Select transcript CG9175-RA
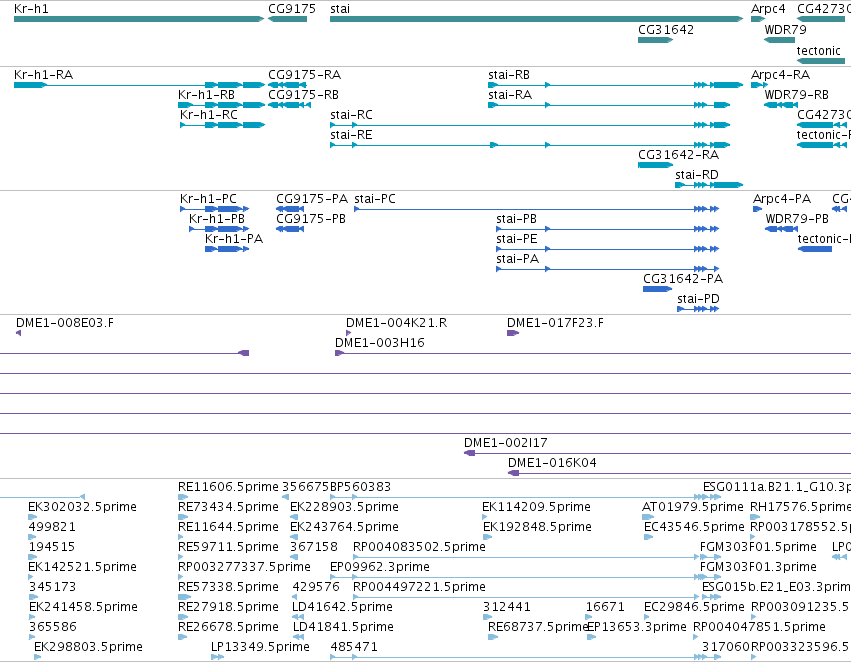The height and width of the screenshot is (662, 851). click(288, 85)
